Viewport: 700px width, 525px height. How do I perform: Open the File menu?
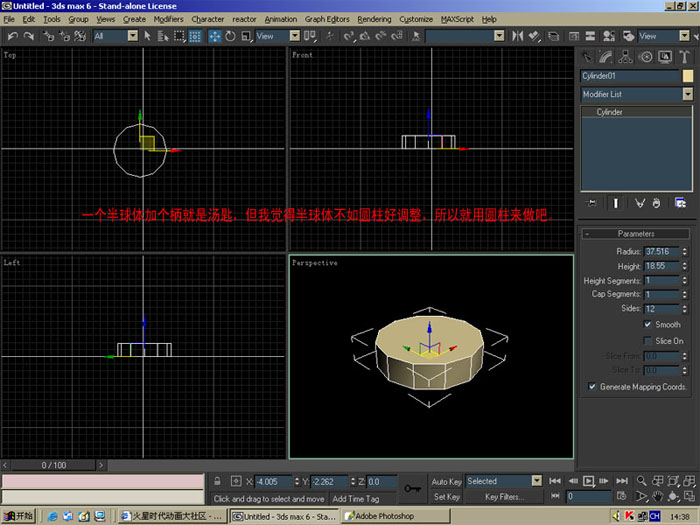coord(9,19)
